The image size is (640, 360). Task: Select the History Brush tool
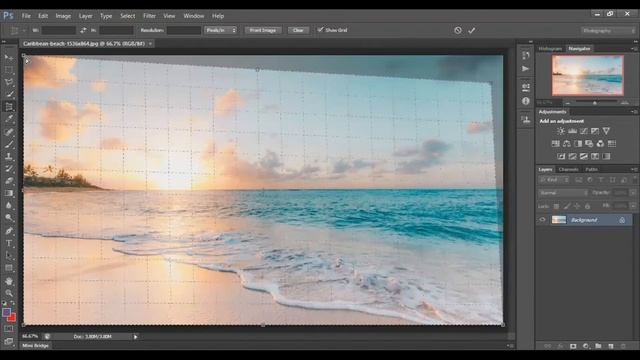point(9,169)
